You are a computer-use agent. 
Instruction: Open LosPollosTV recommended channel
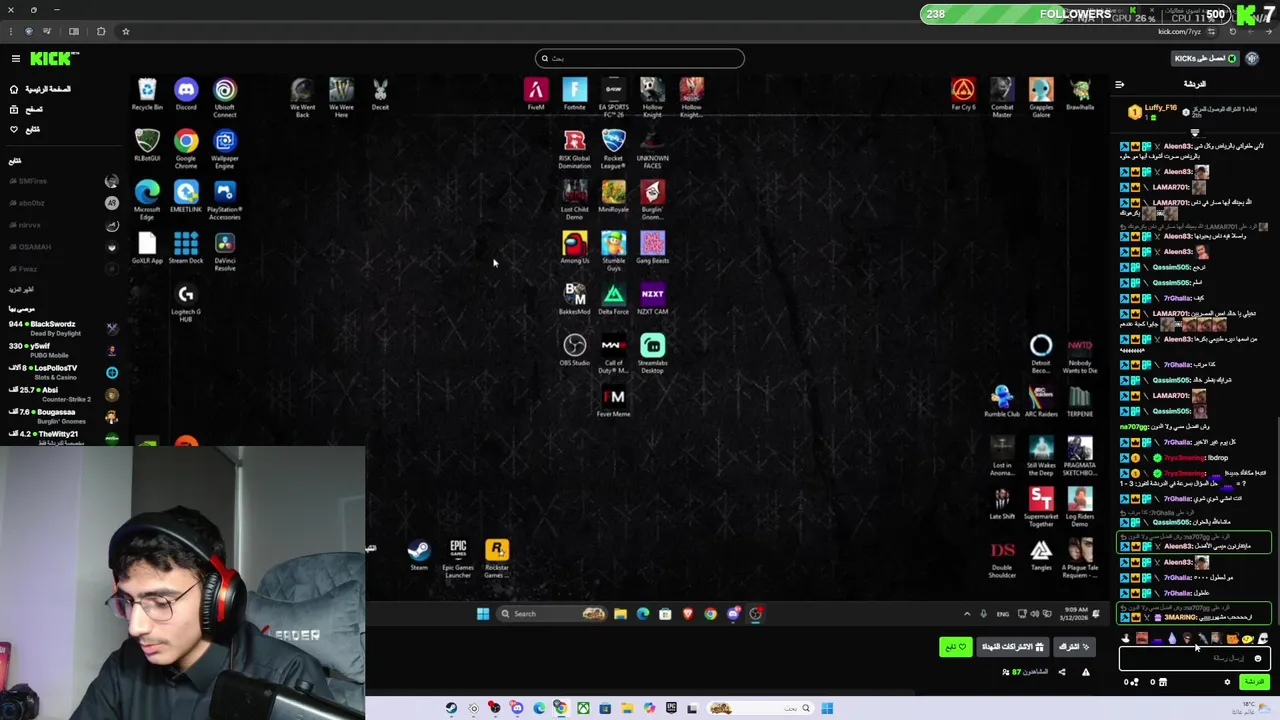click(63, 372)
